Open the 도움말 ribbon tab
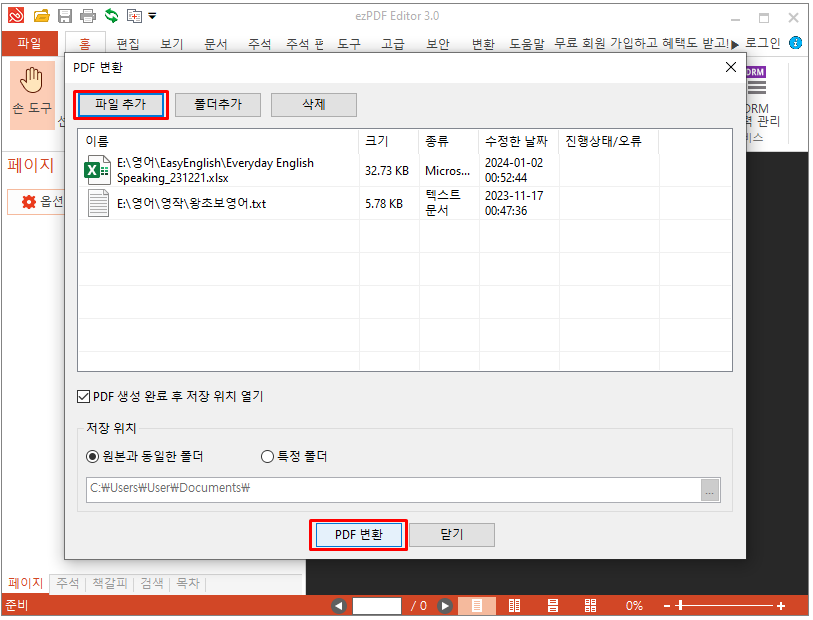Viewport: 813px width, 620px height. point(527,44)
